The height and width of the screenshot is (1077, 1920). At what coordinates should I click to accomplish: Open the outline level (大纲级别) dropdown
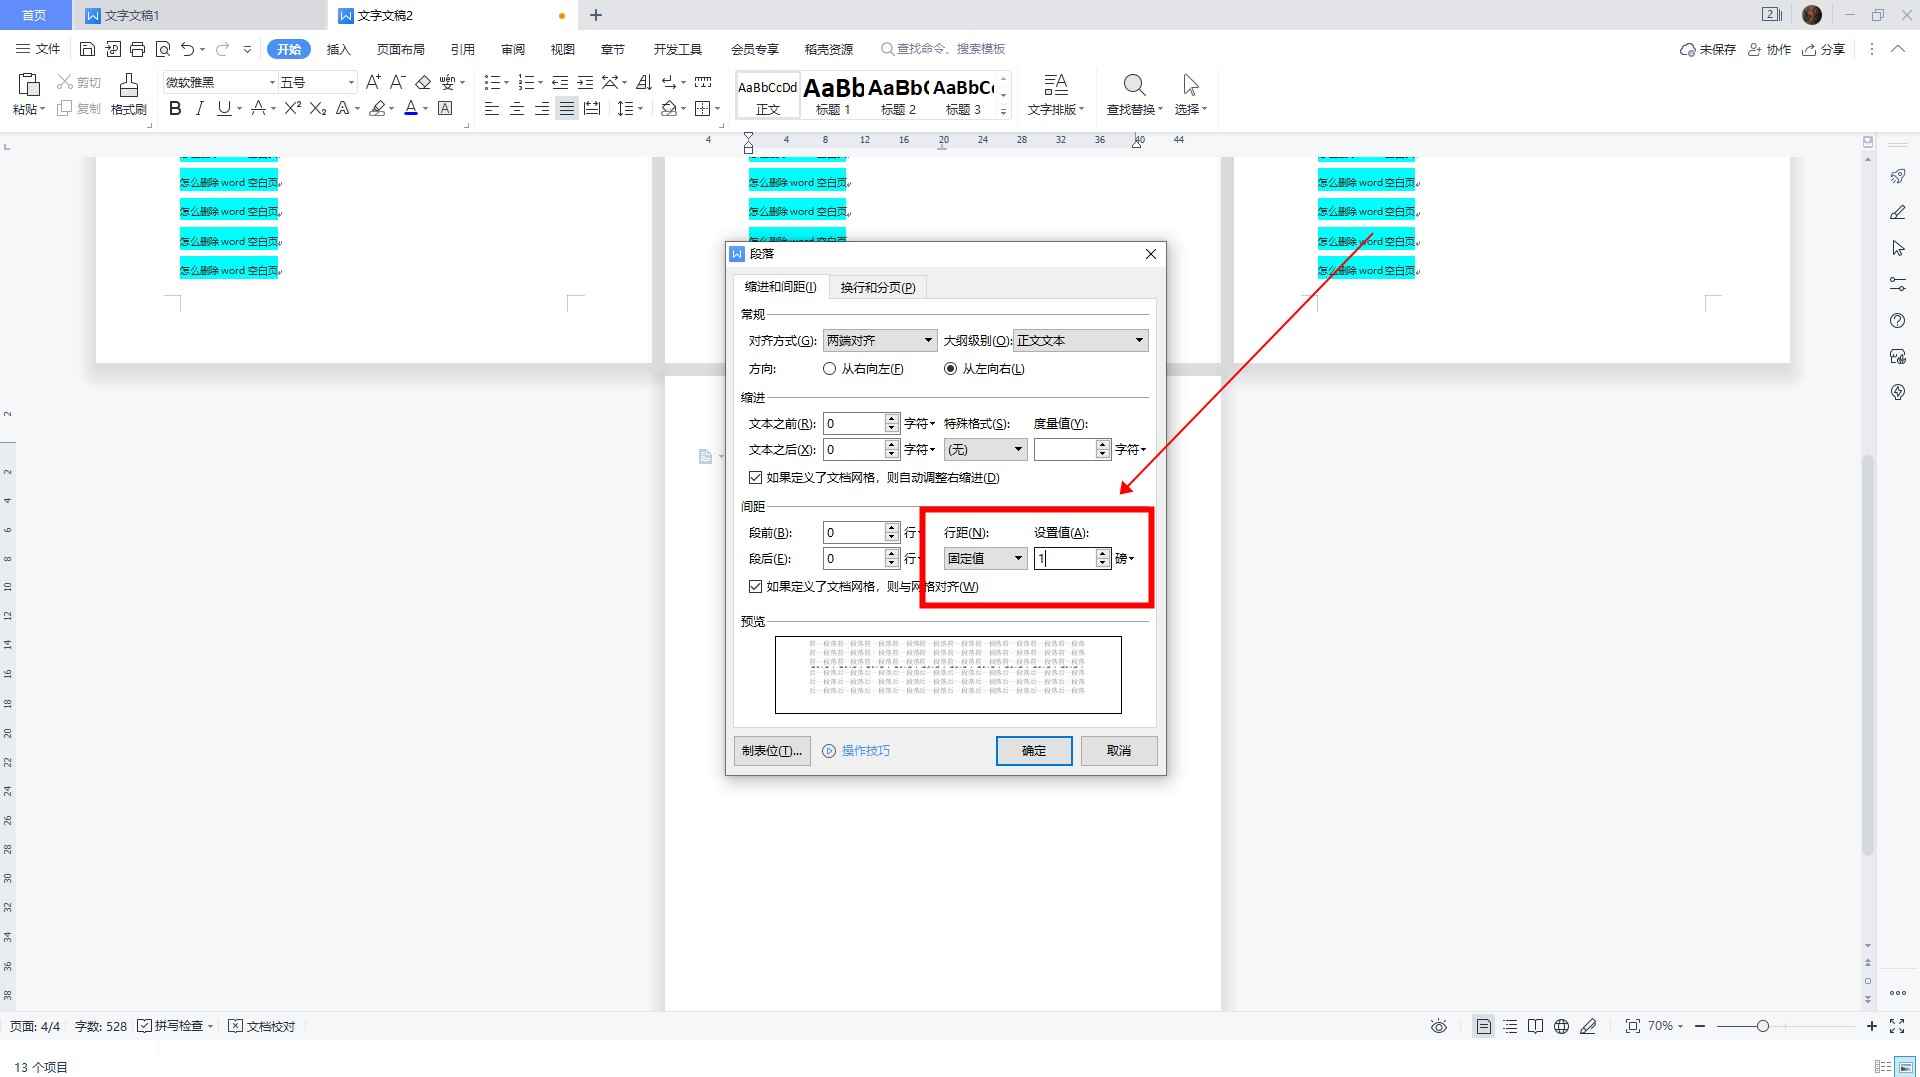(x=1080, y=341)
